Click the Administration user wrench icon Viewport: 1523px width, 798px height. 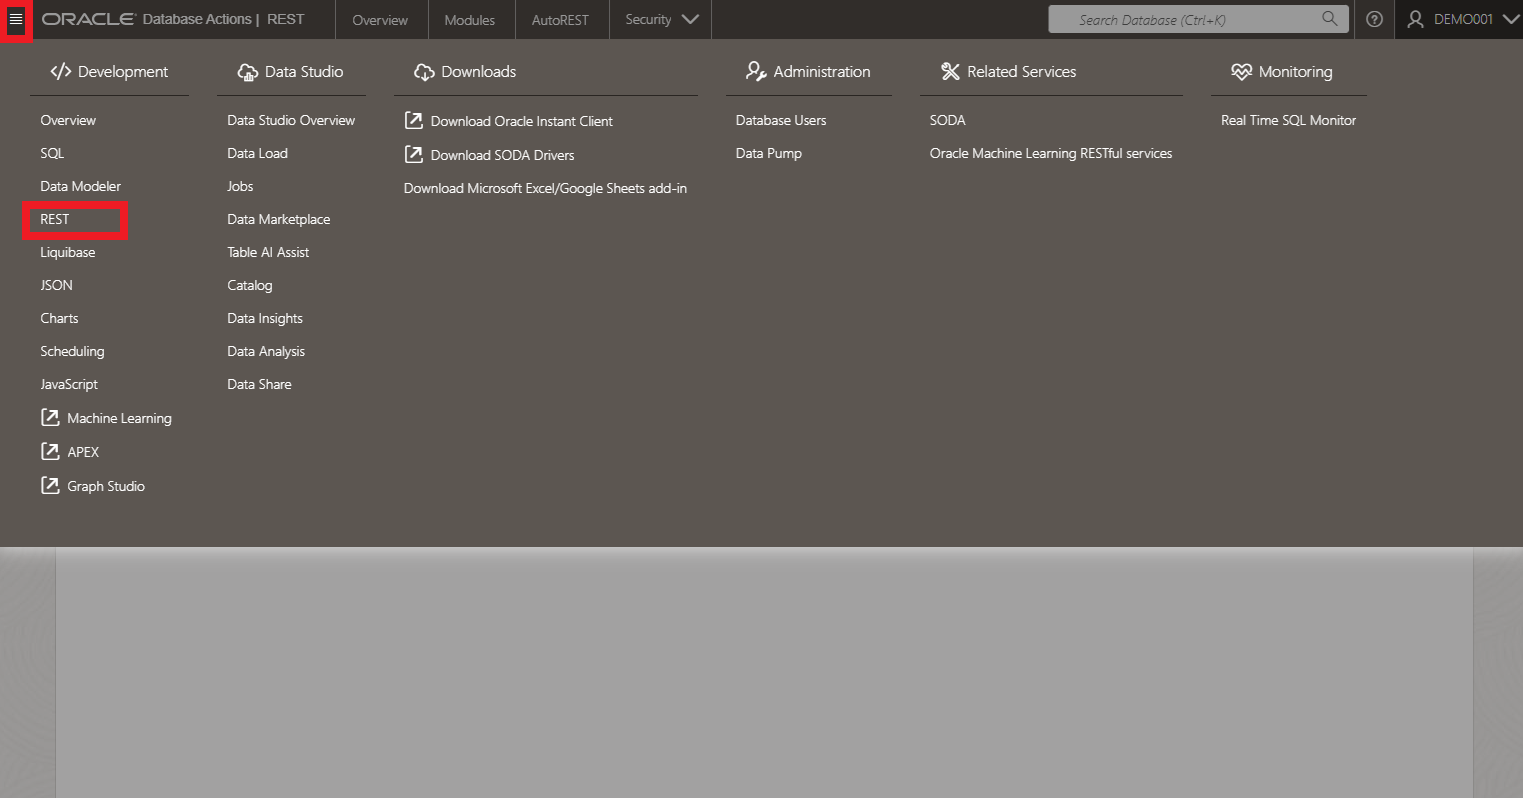pos(756,71)
